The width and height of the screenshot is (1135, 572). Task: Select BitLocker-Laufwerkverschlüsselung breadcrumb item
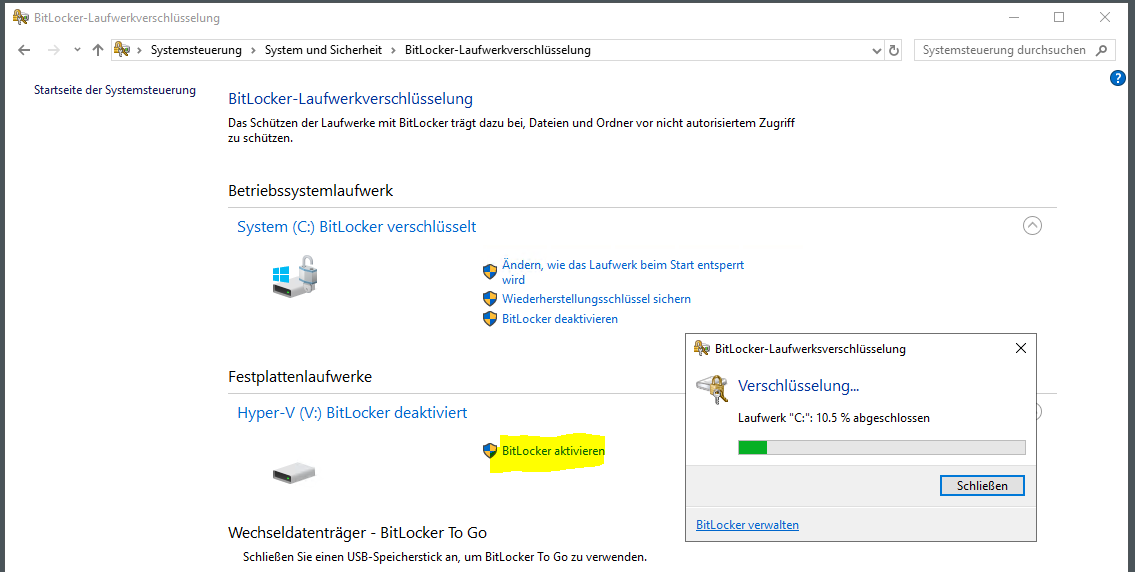point(498,50)
